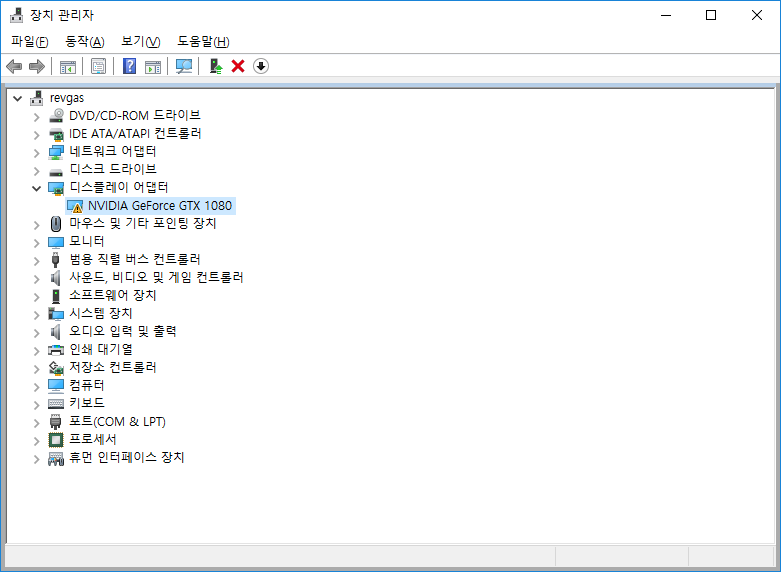This screenshot has width=781, height=572.
Task: Click the USB 범용 직렬 버스 icon
Action: click(x=56, y=260)
